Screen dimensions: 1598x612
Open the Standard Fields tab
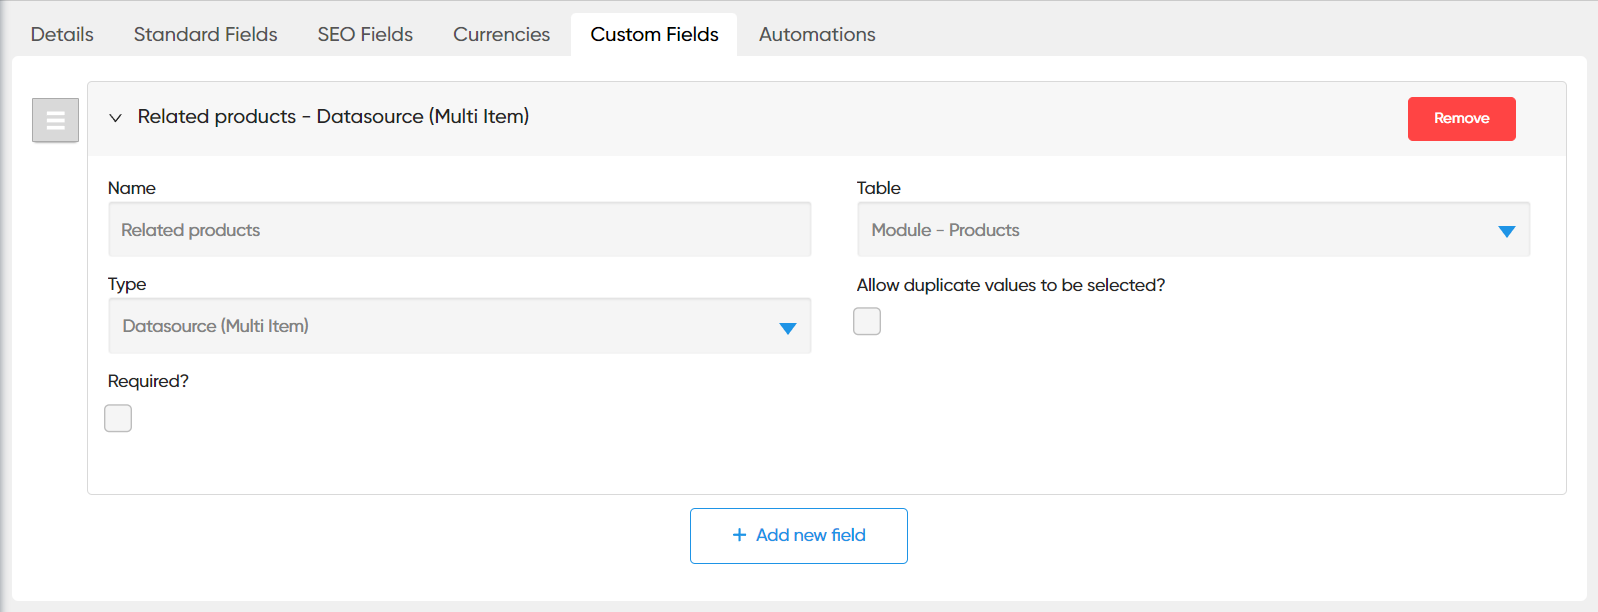coord(205,34)
